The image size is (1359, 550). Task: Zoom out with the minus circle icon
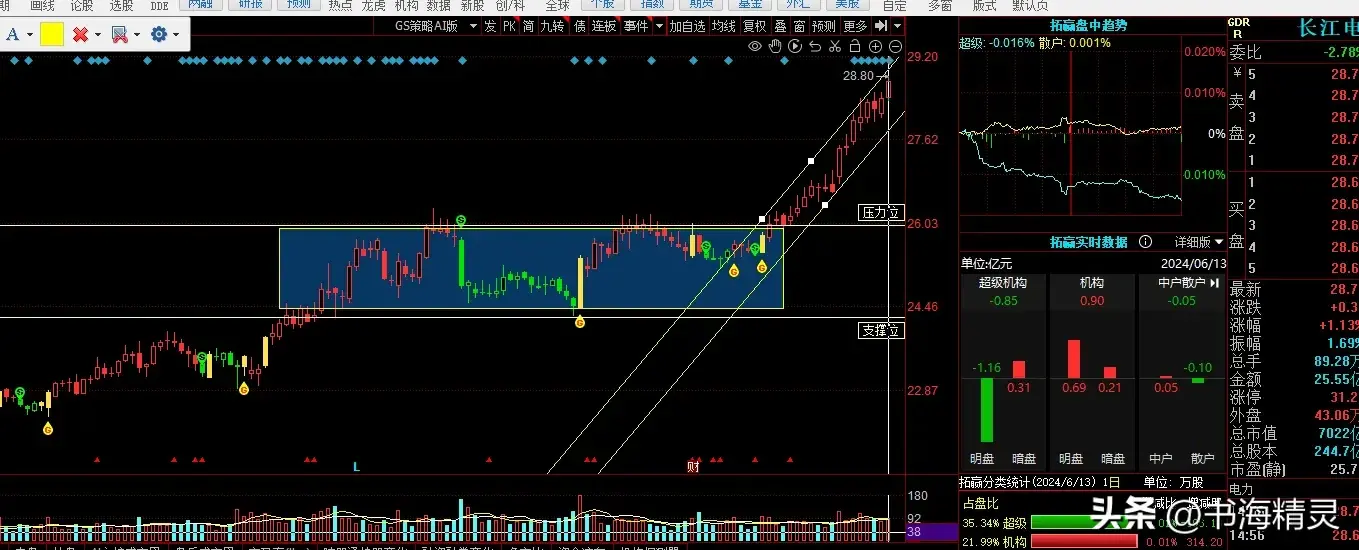click(x=895, y=46)
